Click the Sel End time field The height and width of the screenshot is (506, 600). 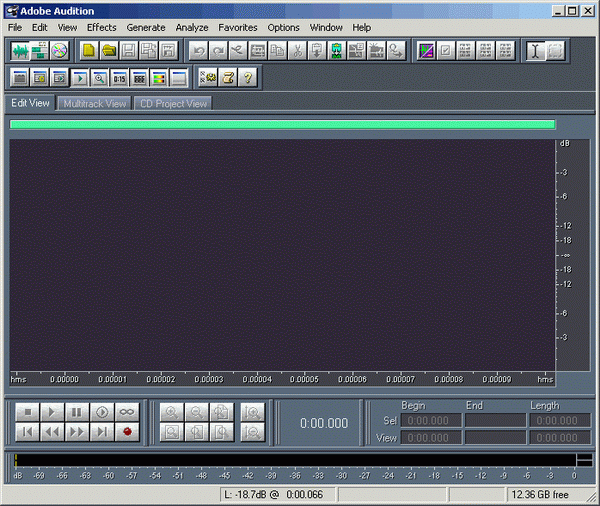coord(495,421)
